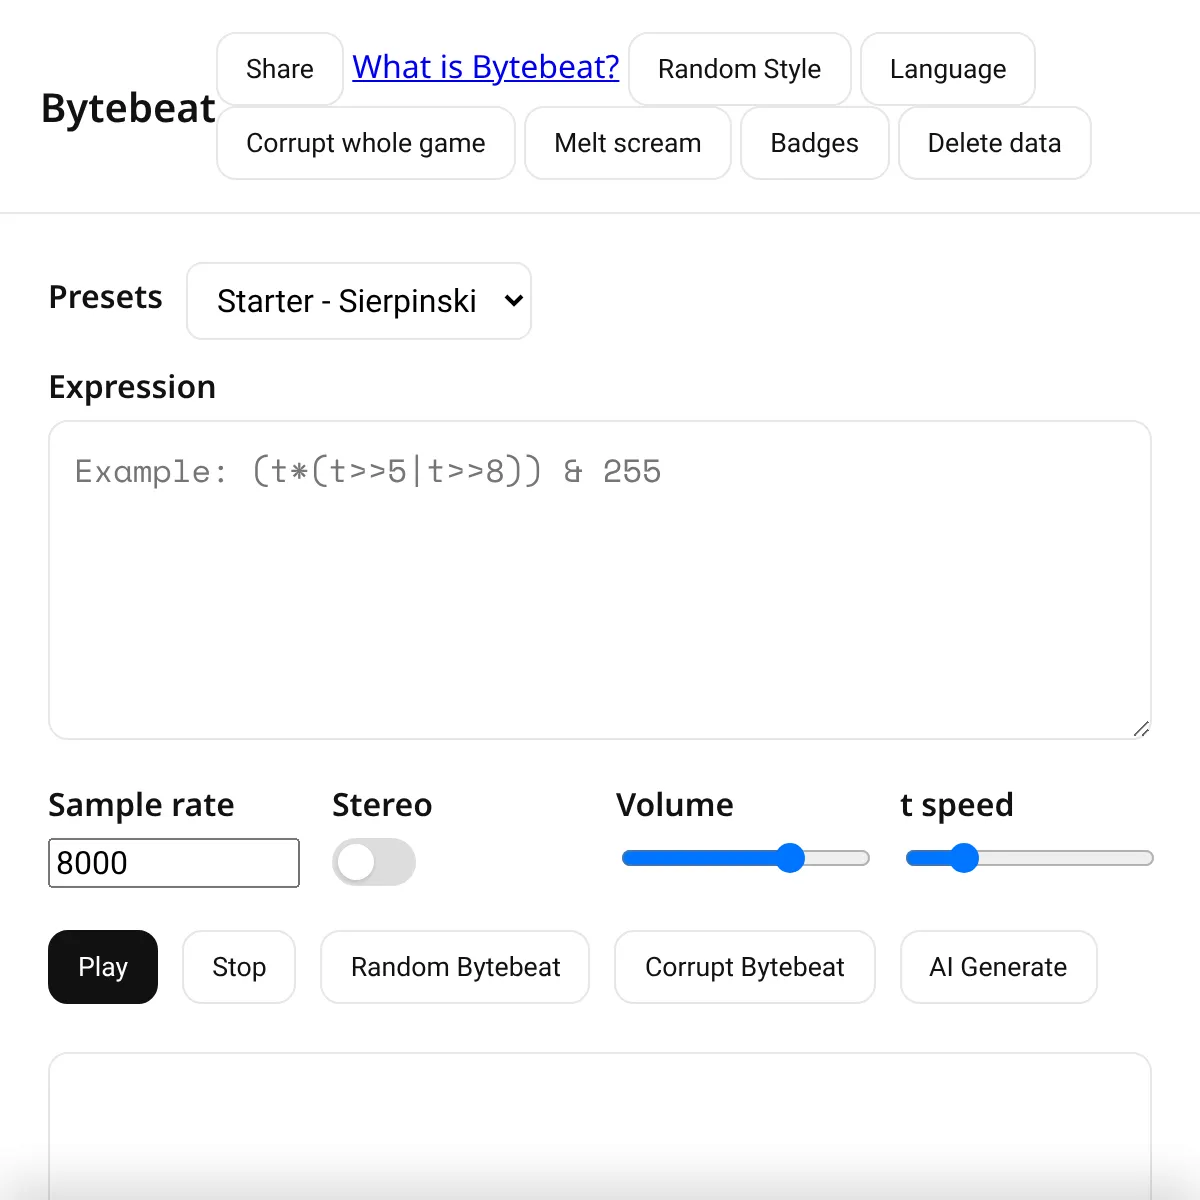Screen dimensions: 1200x1200
Task: Trigger the Melt scream effect
Action: 627,143
